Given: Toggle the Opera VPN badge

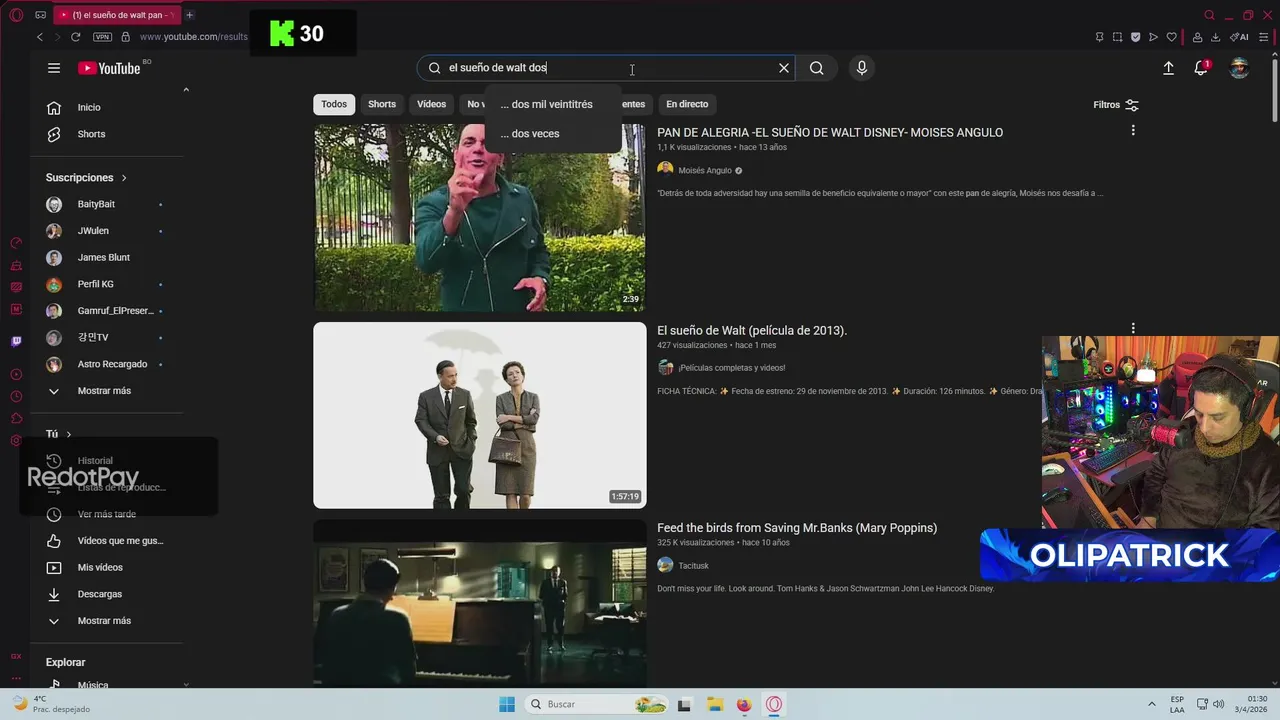Looking at the screenshot, I should pos(102,37).
